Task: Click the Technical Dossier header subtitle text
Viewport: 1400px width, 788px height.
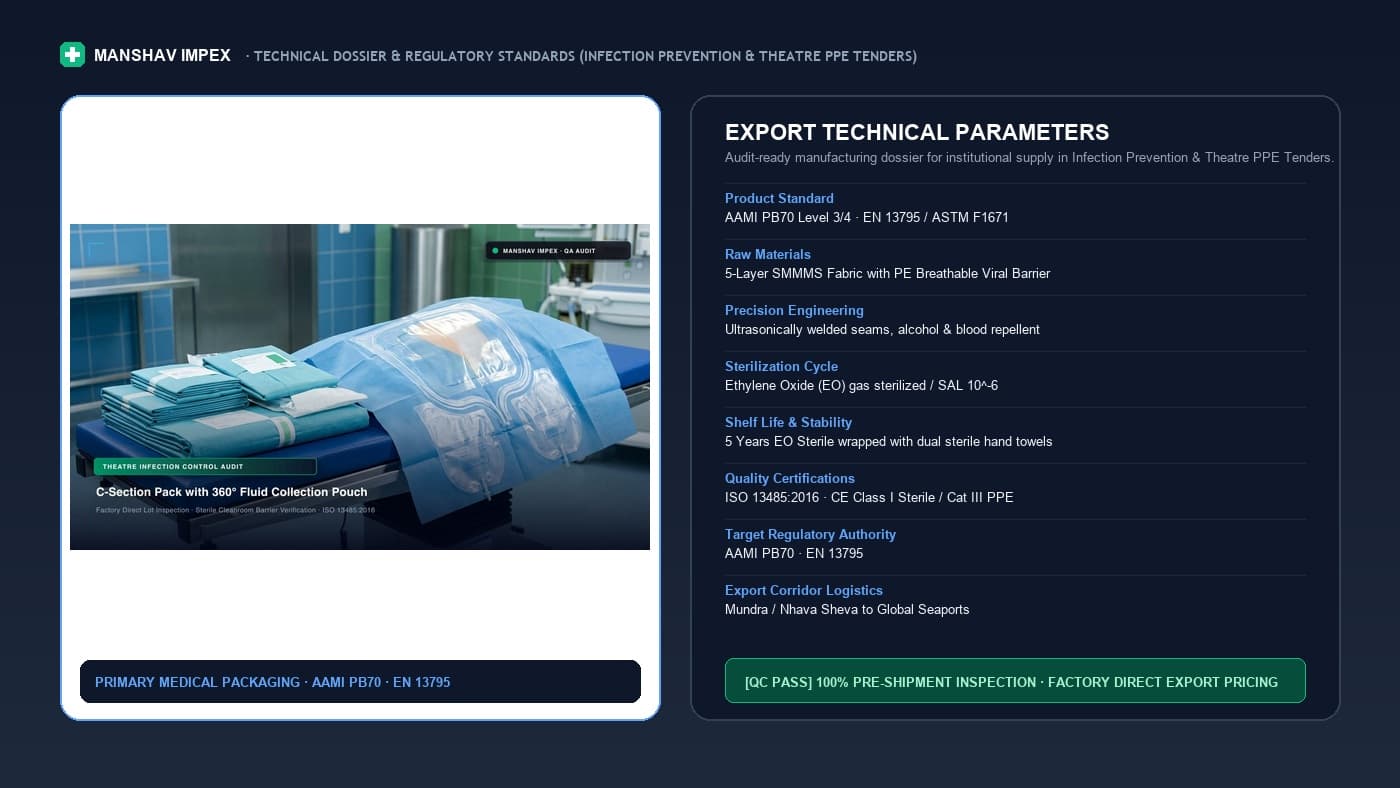Action: [x=582, y=56]
